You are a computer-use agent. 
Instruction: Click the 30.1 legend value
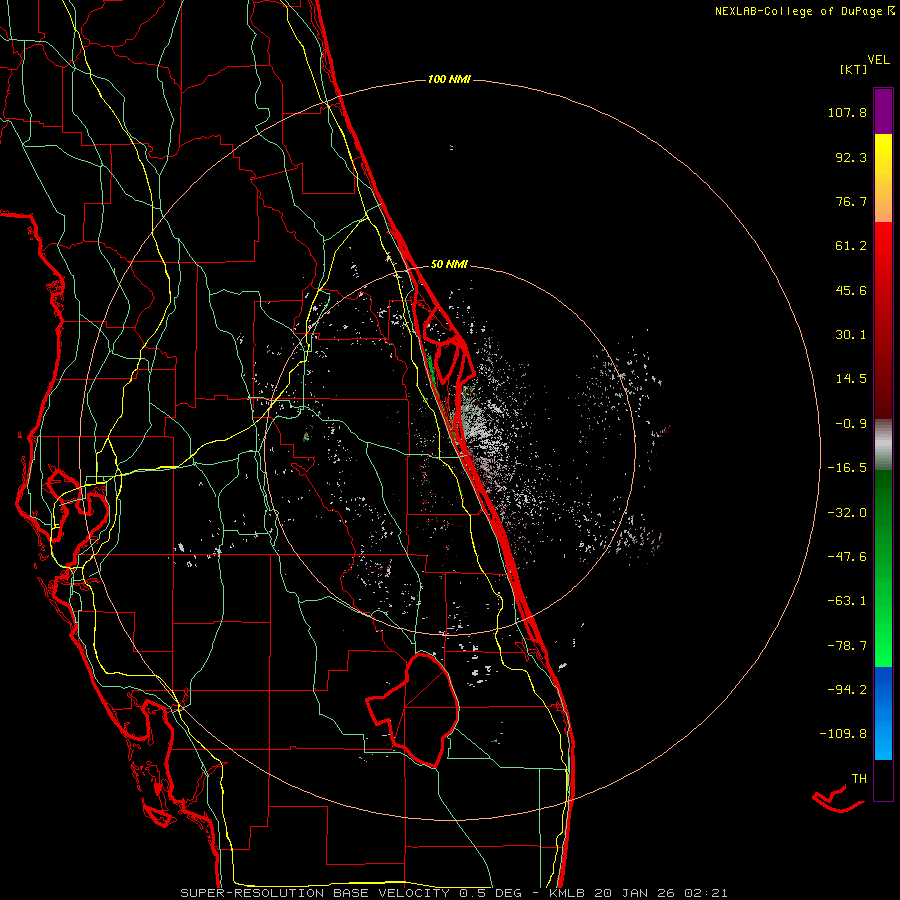click(x=851, y=335)
